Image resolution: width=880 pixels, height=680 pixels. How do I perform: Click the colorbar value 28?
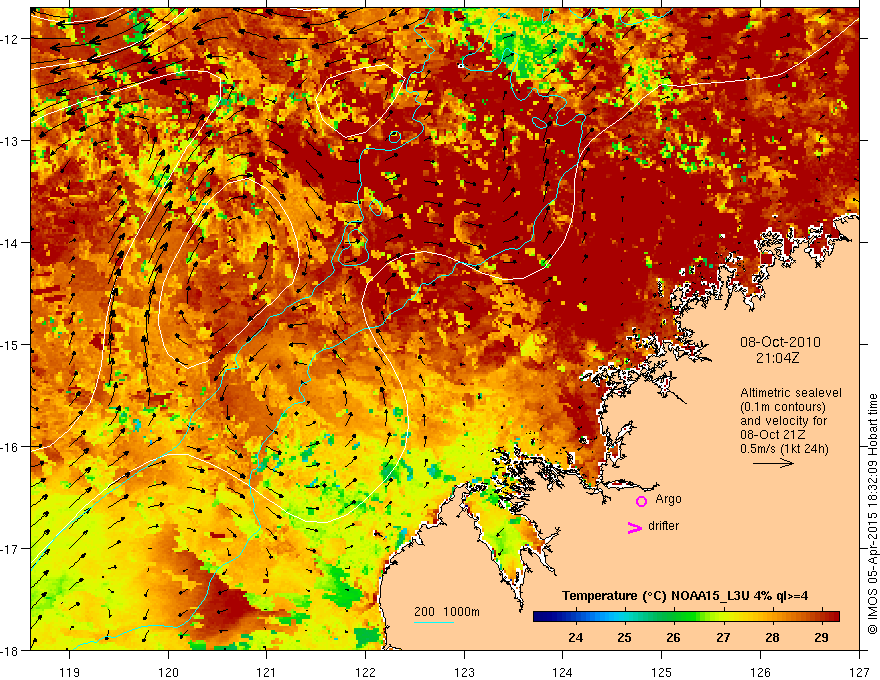coord(772,637)
